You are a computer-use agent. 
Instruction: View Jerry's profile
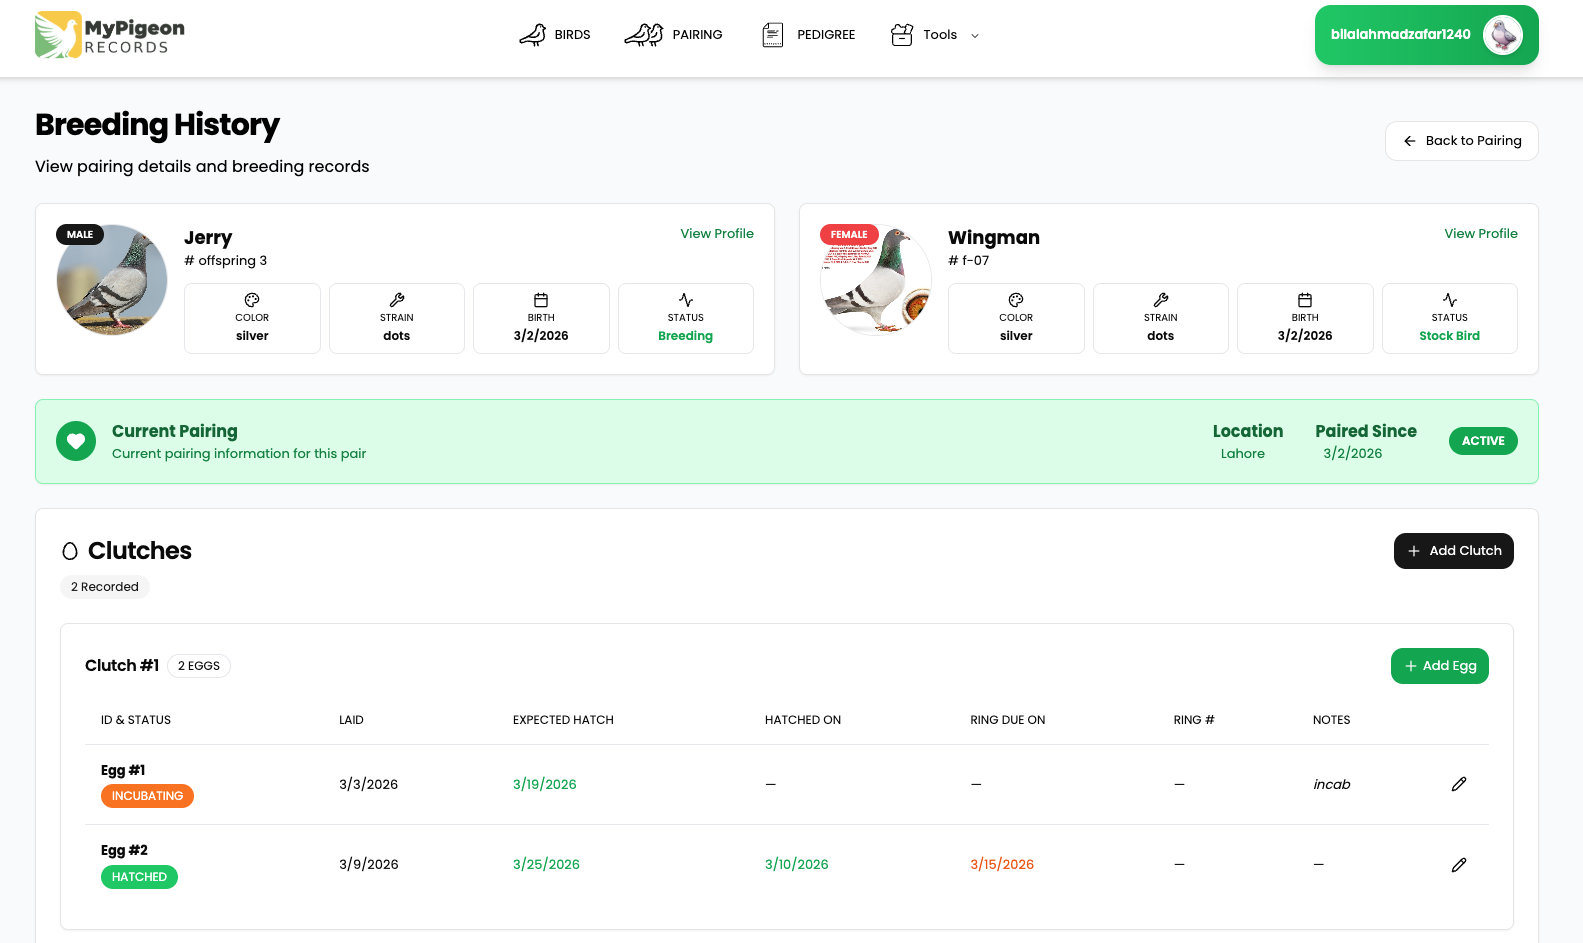[x=717, y=233]
